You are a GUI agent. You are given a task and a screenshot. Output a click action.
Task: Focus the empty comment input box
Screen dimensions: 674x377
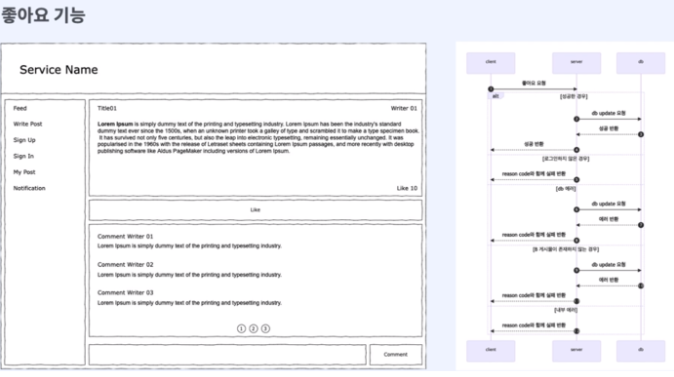227,355
